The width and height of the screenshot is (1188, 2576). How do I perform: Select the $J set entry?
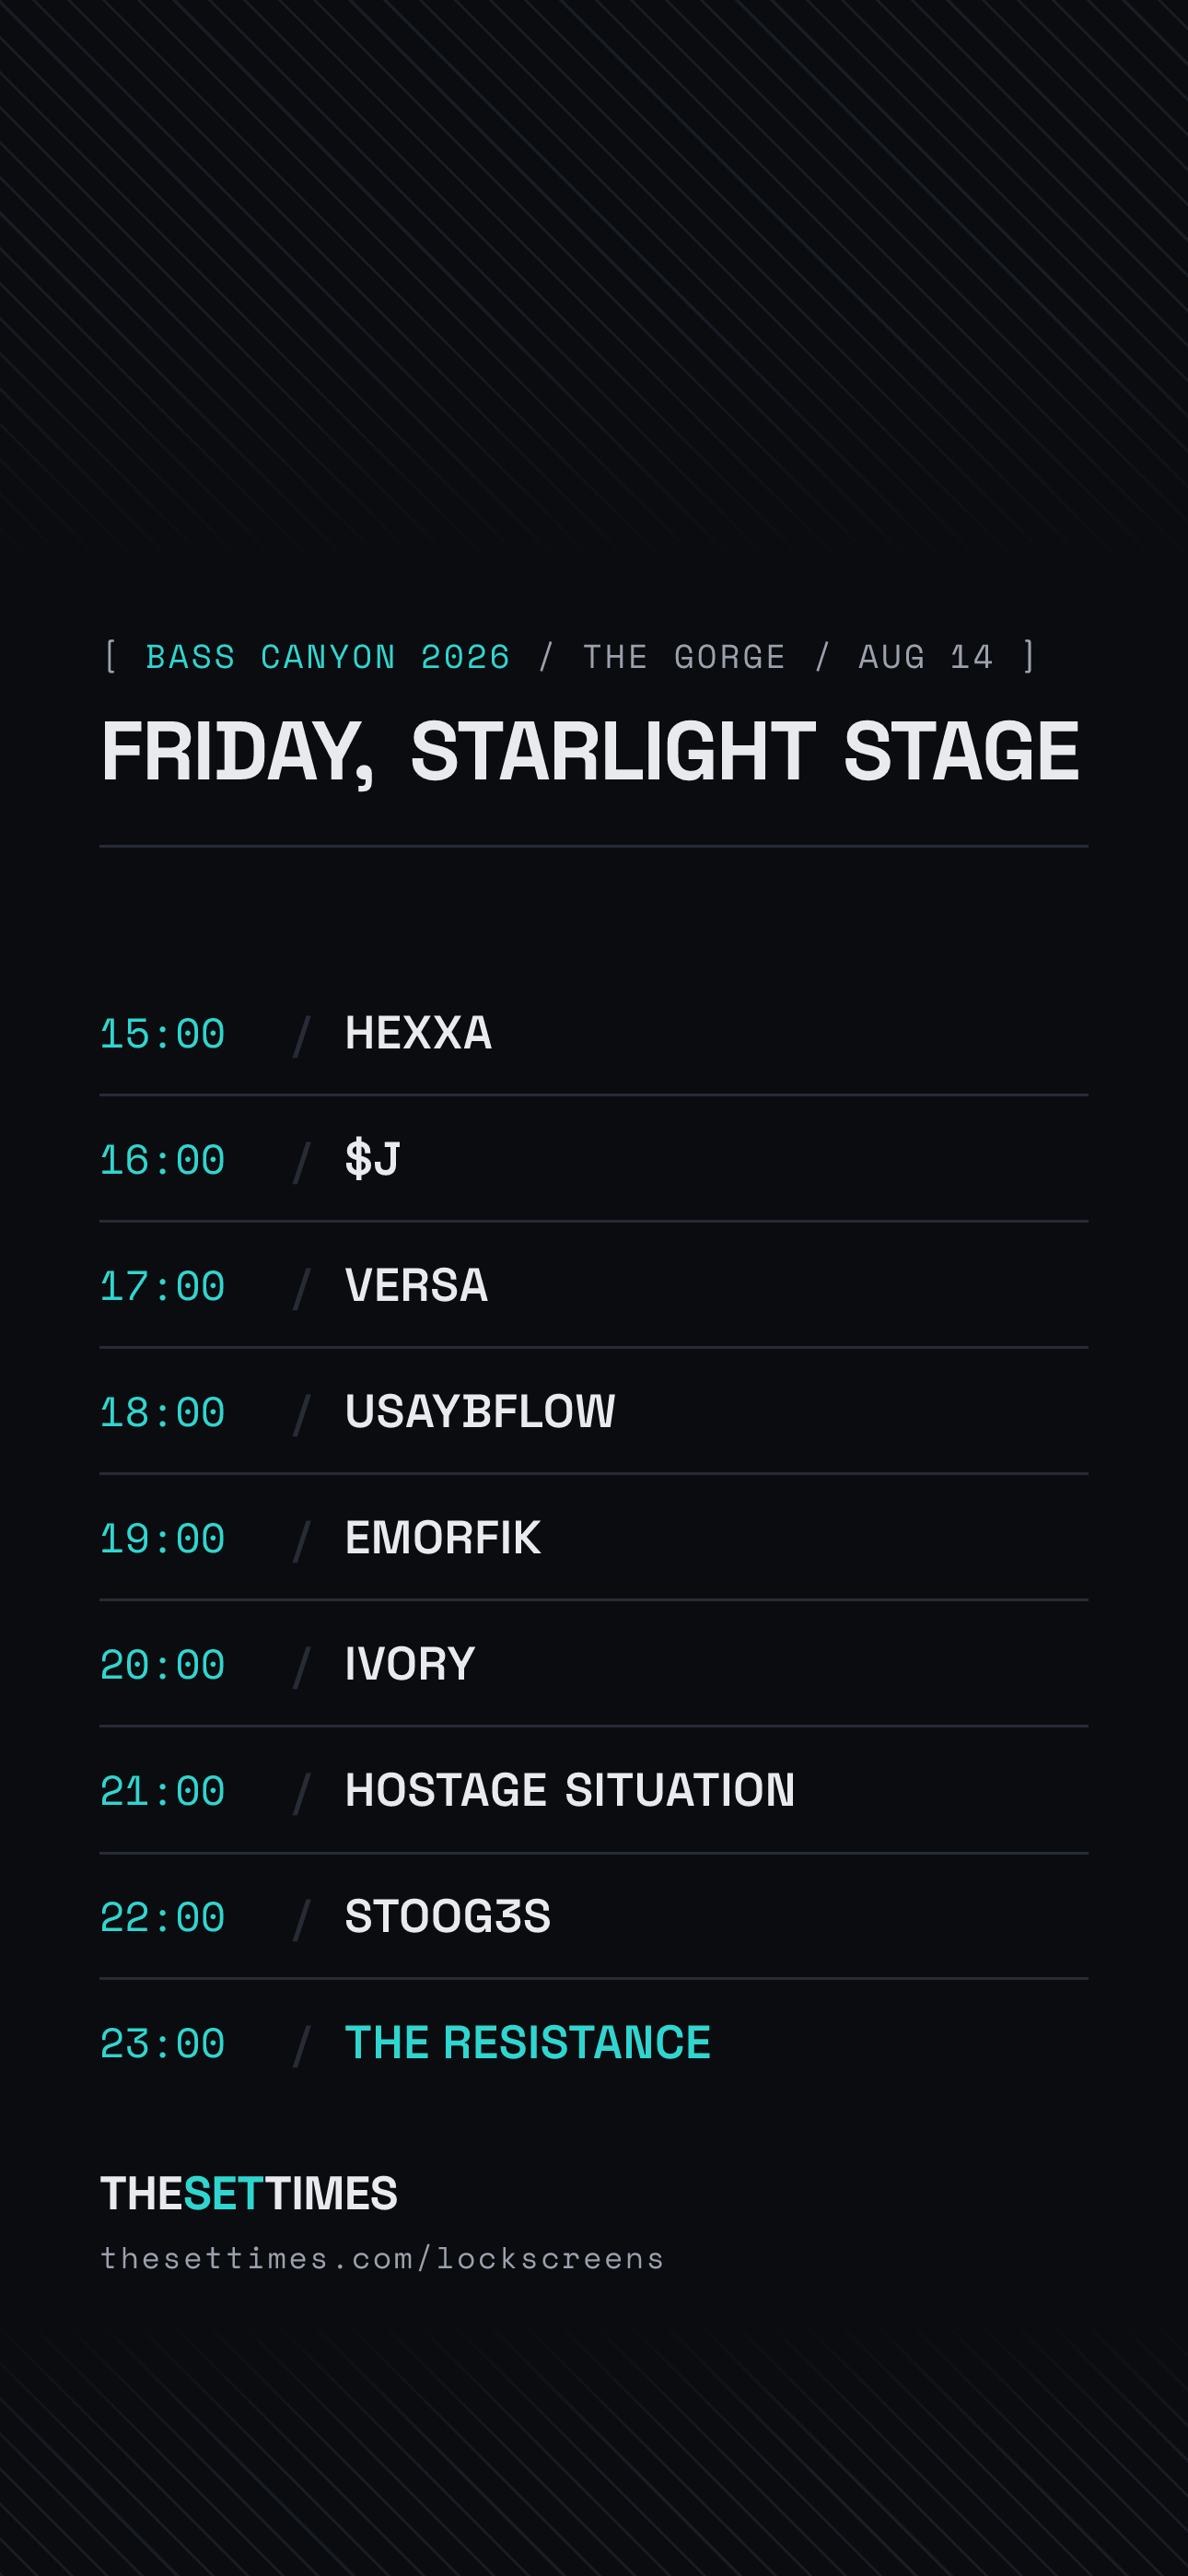point(372,1159)
